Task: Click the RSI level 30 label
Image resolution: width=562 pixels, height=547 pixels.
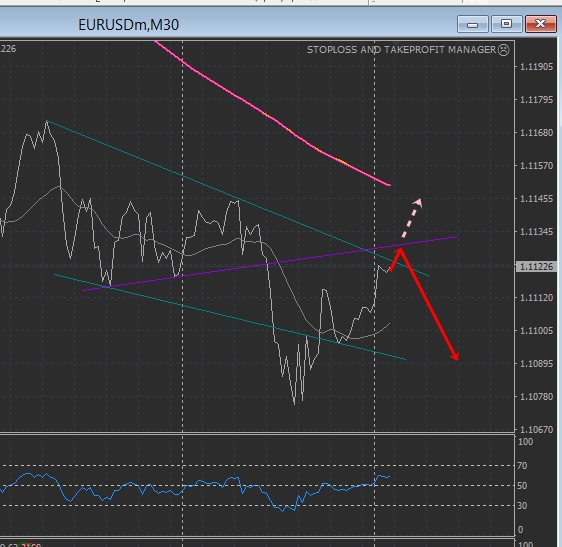Action: 522,505
